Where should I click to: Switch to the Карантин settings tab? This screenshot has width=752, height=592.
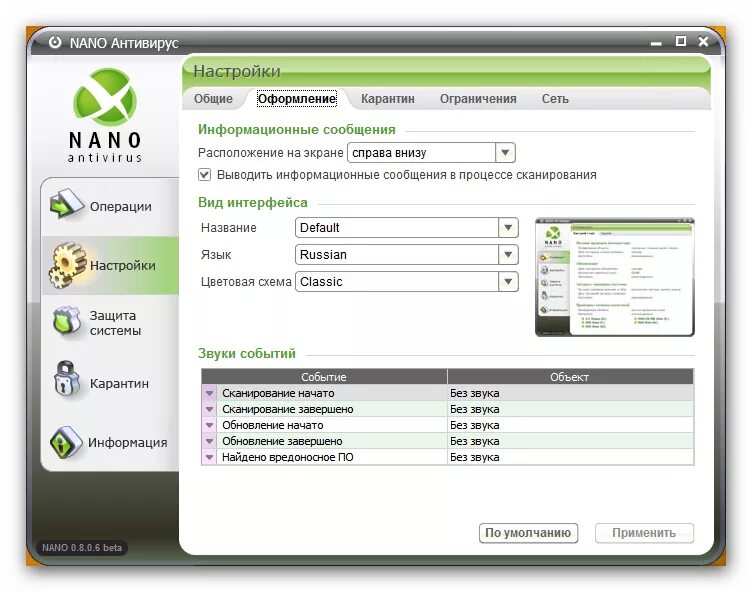tap(388, 99)
